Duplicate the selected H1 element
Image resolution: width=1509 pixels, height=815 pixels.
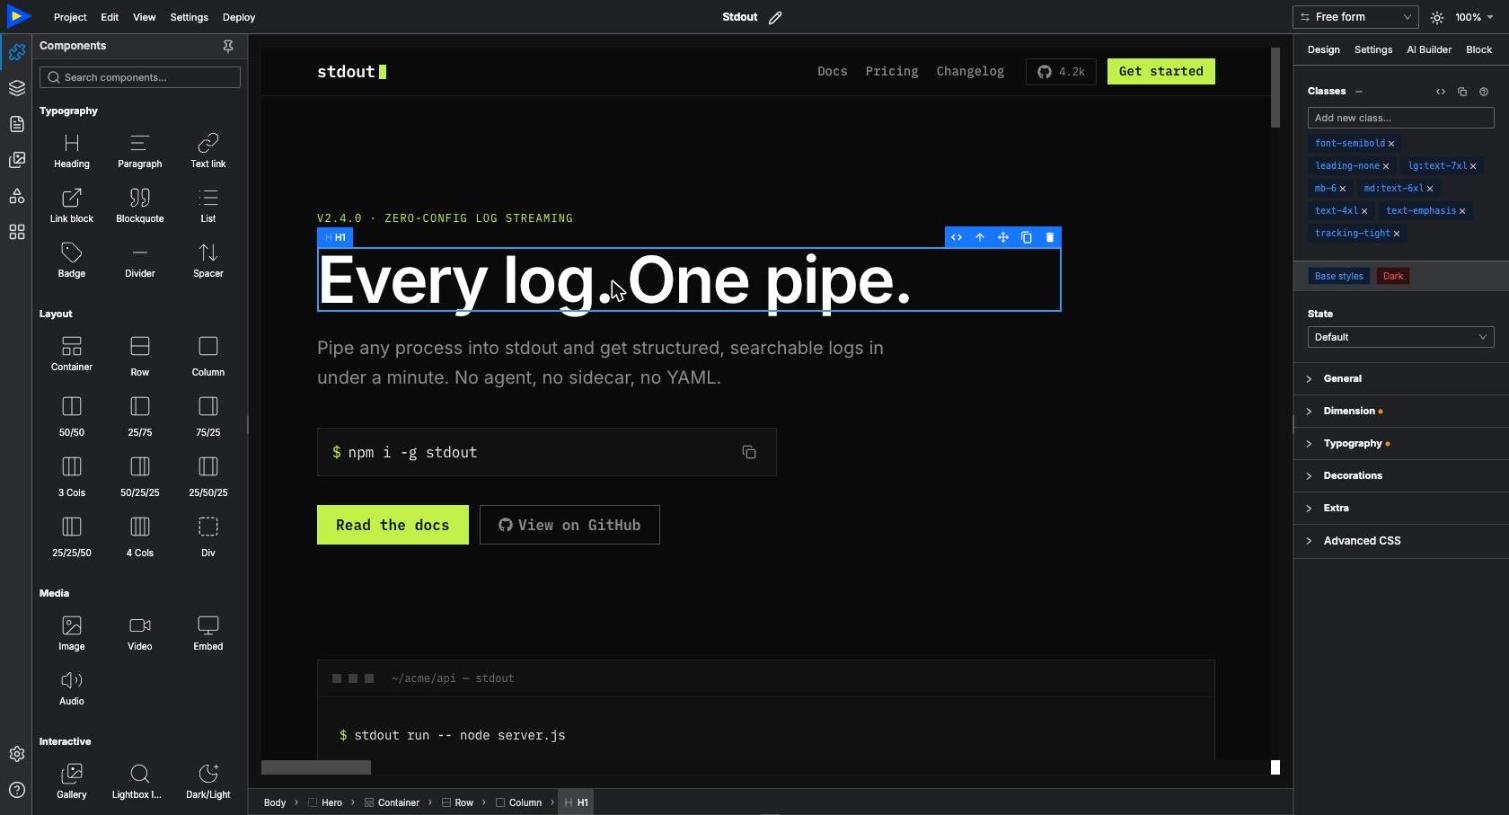pyautogui.click(x=1026, y=237)
